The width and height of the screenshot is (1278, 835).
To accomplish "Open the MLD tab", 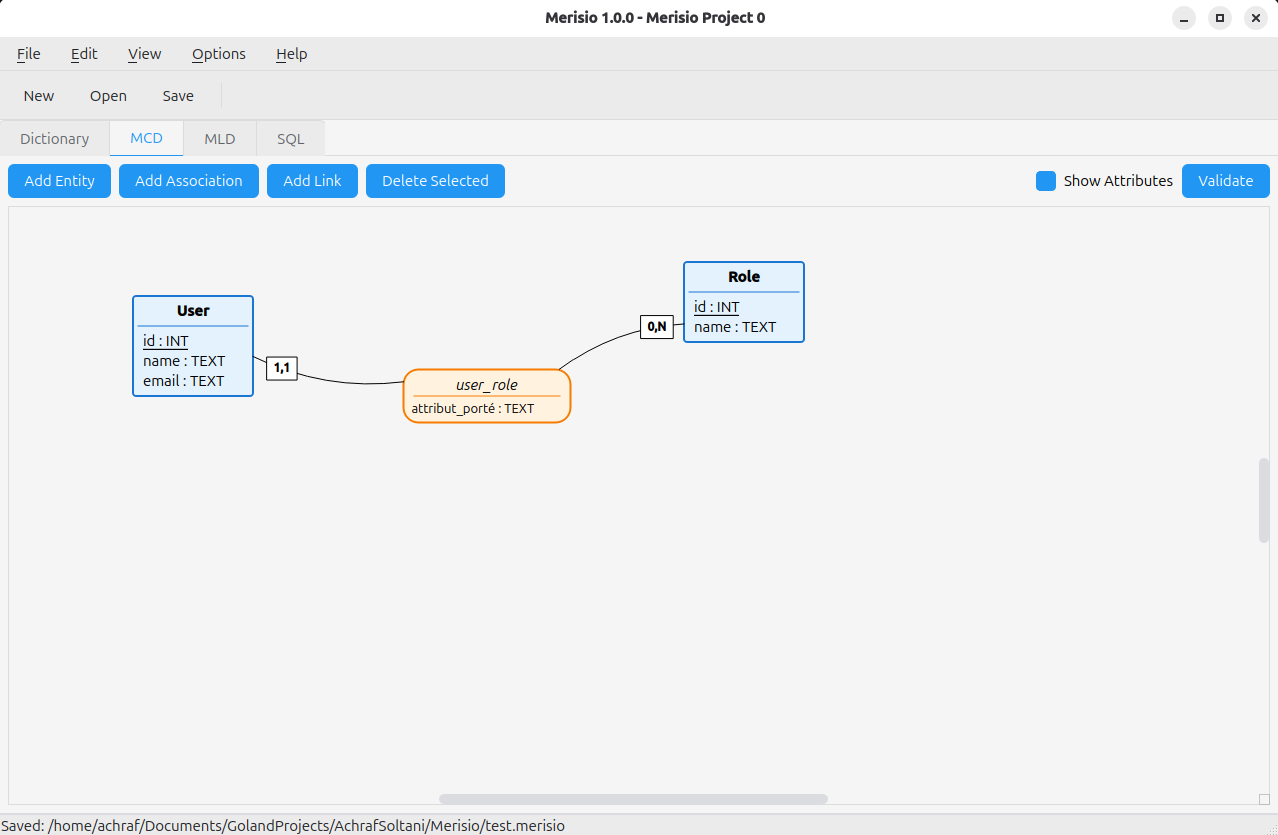I will (220, 139).
